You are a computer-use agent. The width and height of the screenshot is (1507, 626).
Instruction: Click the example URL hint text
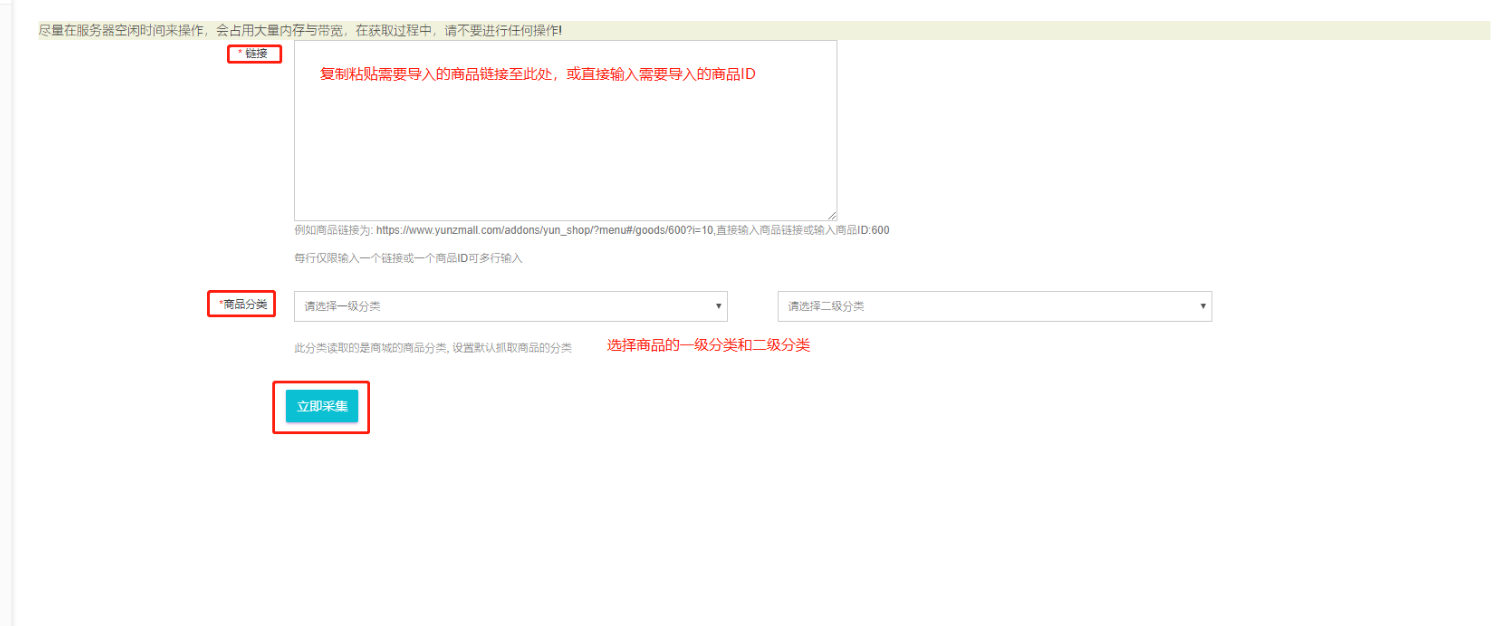(x=591, y=230)
